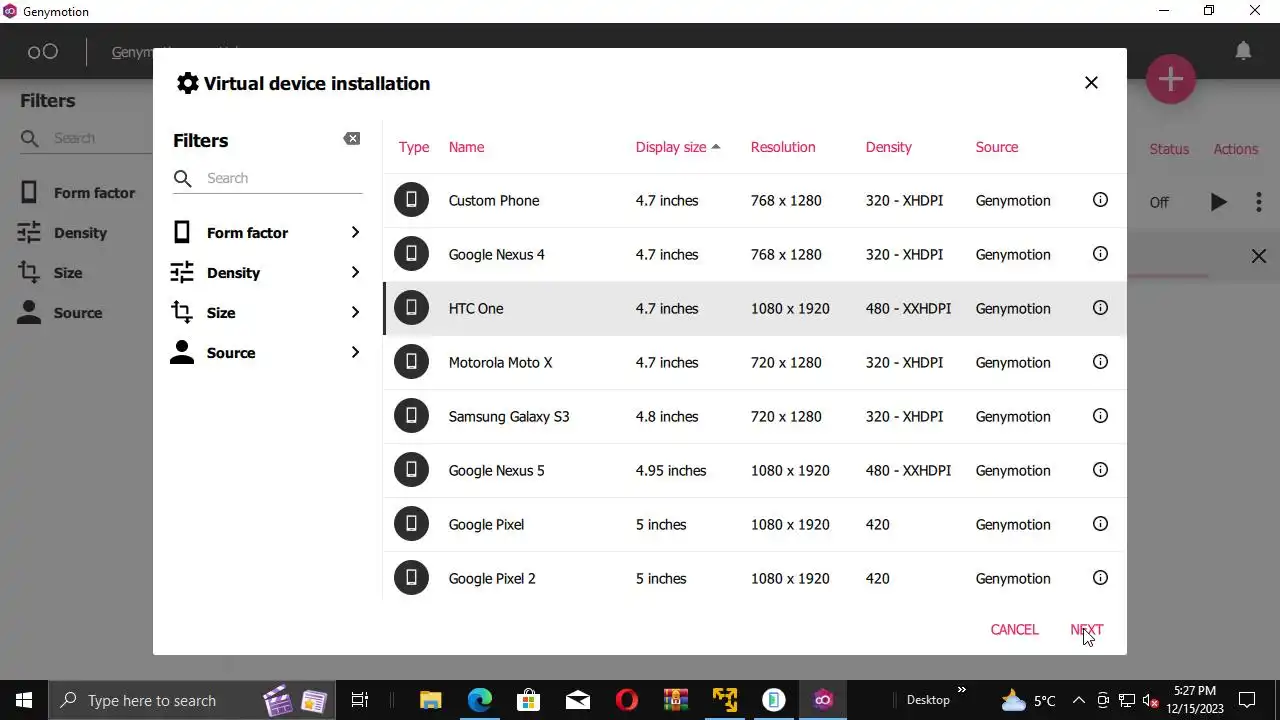Click the taskbar search box
This screenshot has width=1280, height=720.
pyautogui.click(x=192, y=700)
